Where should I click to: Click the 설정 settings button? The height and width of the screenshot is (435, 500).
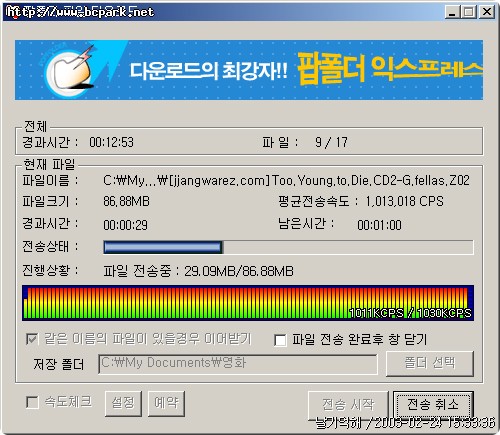pyautogui.click(x=123, y=404)
